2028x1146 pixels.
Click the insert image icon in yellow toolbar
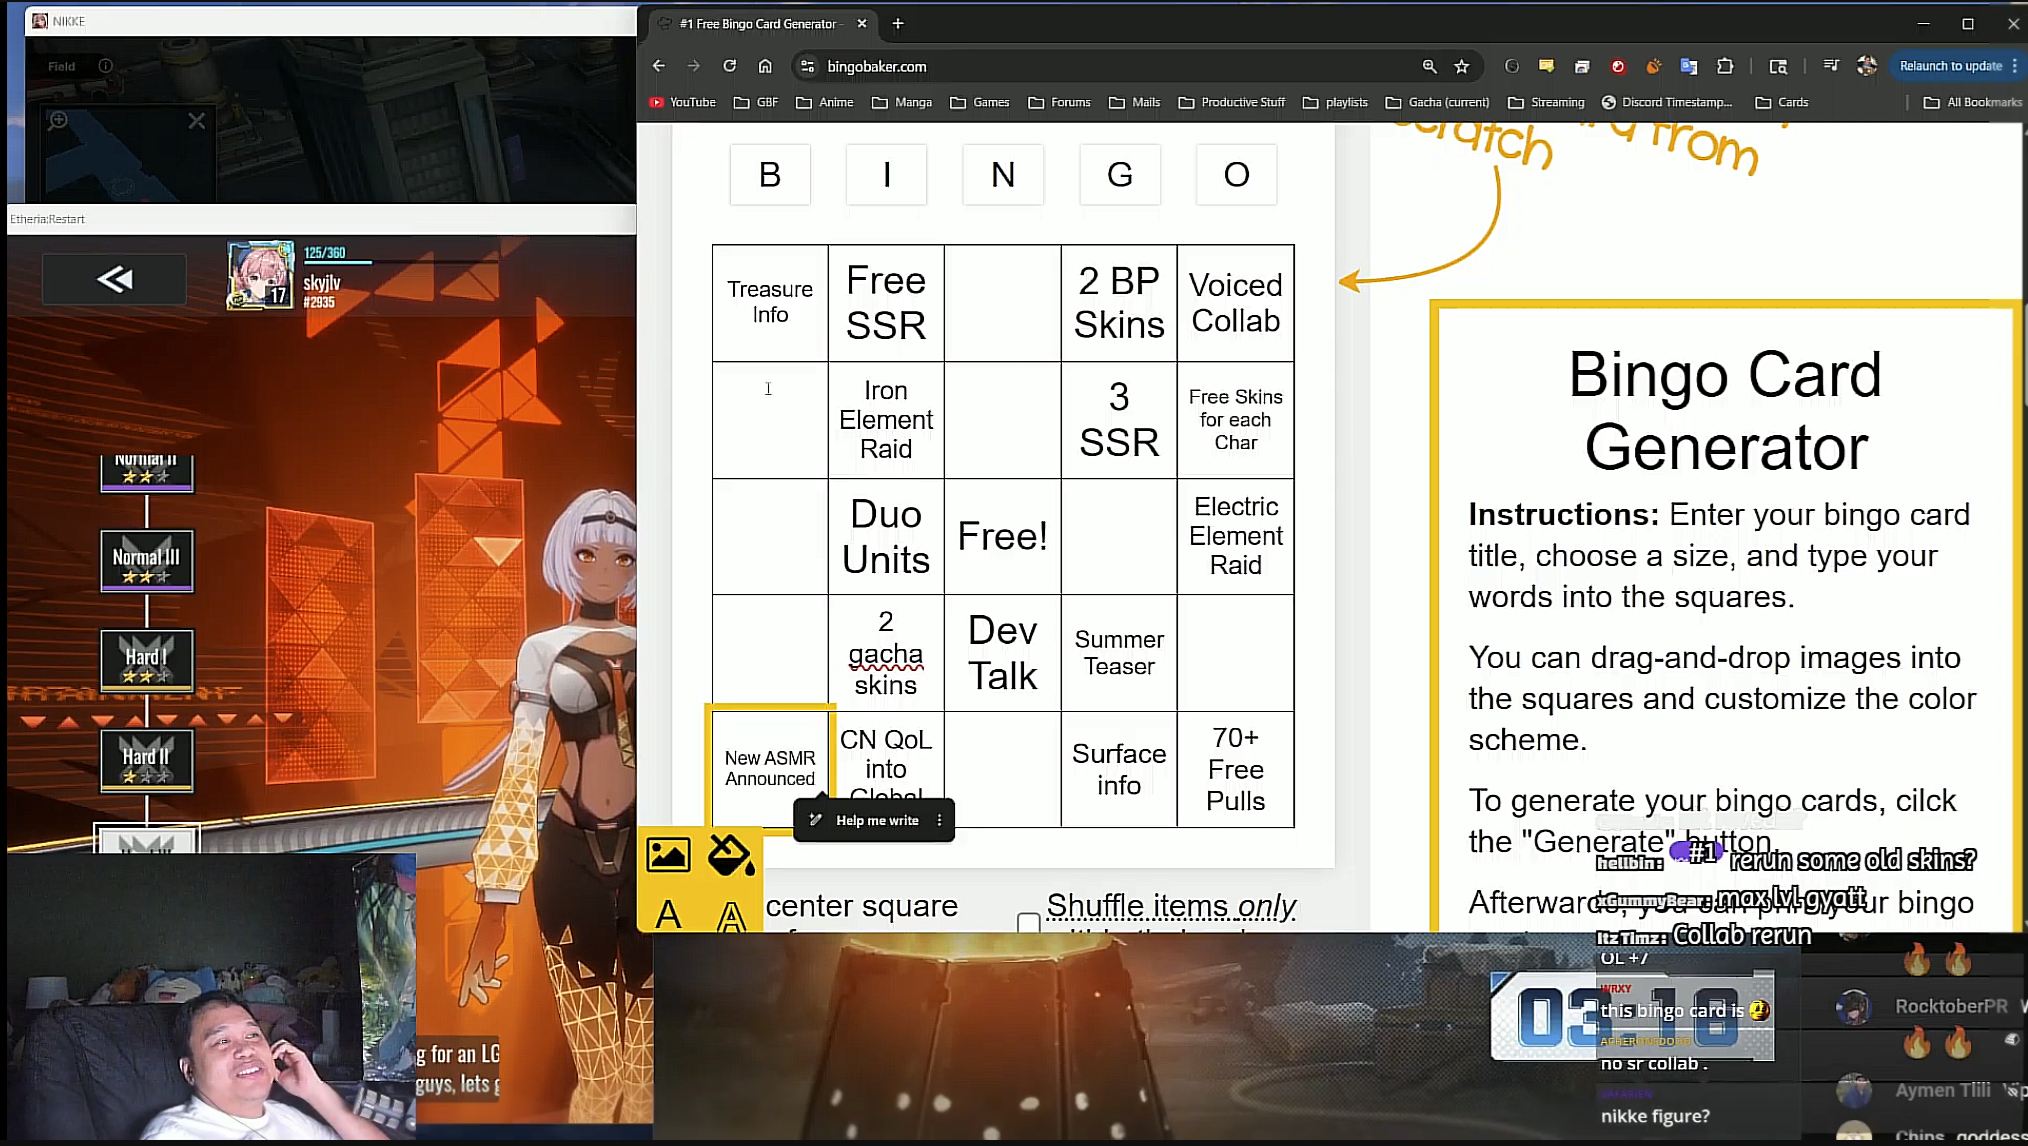(668, 855)
